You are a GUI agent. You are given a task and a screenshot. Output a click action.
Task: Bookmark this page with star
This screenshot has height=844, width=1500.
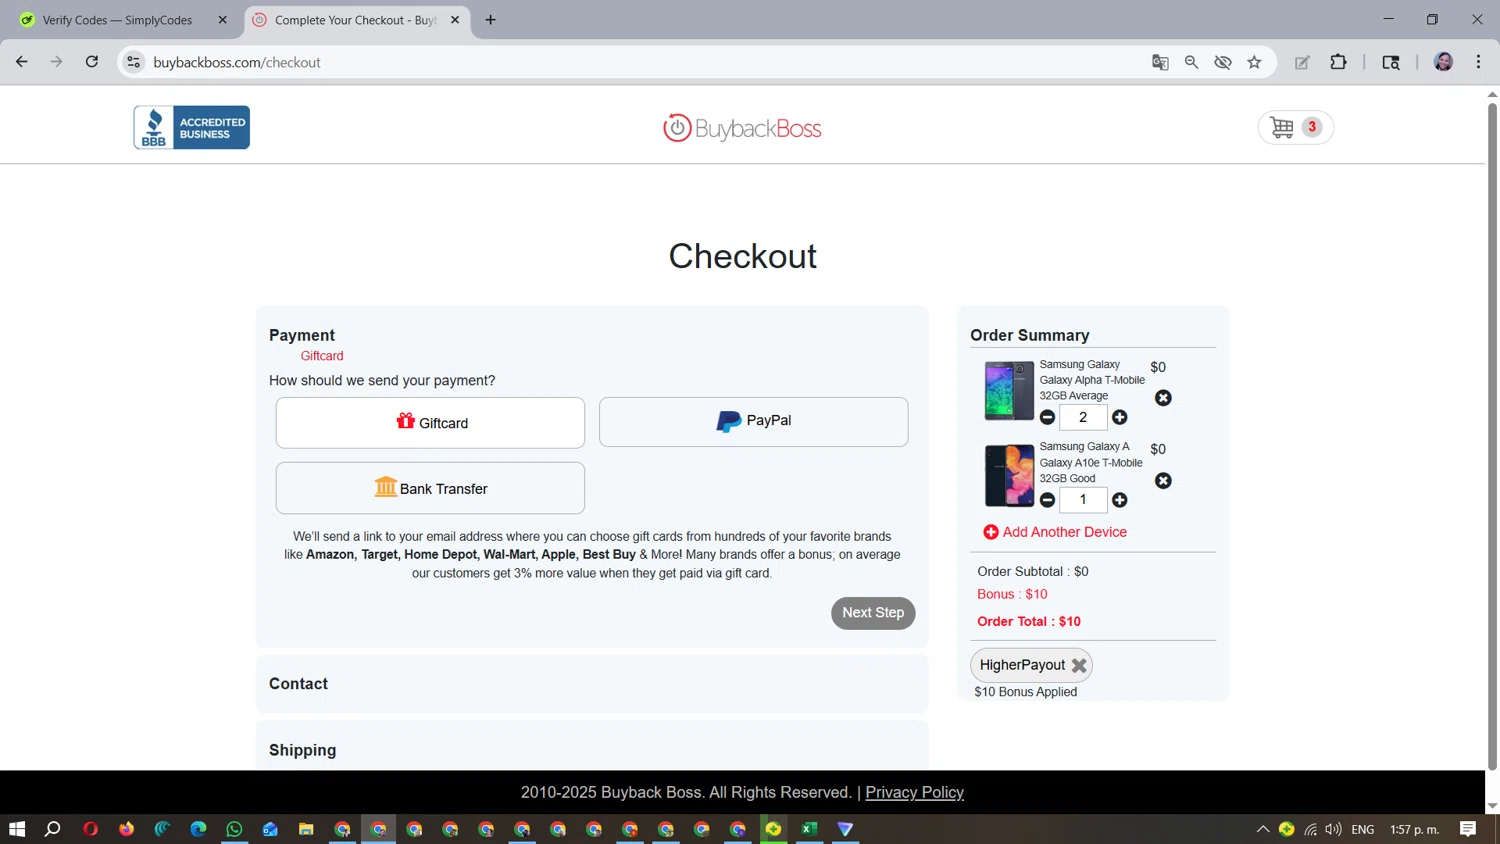pyautogui.click(x=1254, y=62)
